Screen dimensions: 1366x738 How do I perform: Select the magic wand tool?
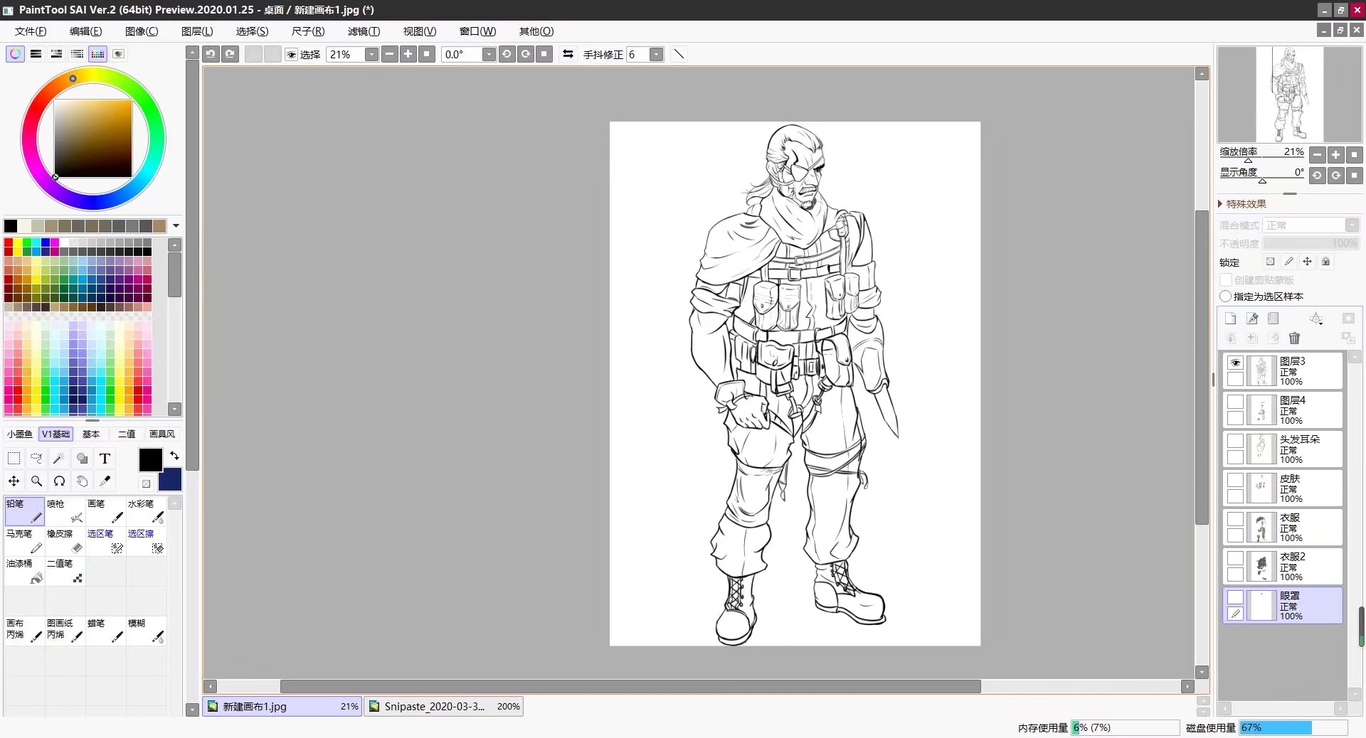(x=59, y=459)
